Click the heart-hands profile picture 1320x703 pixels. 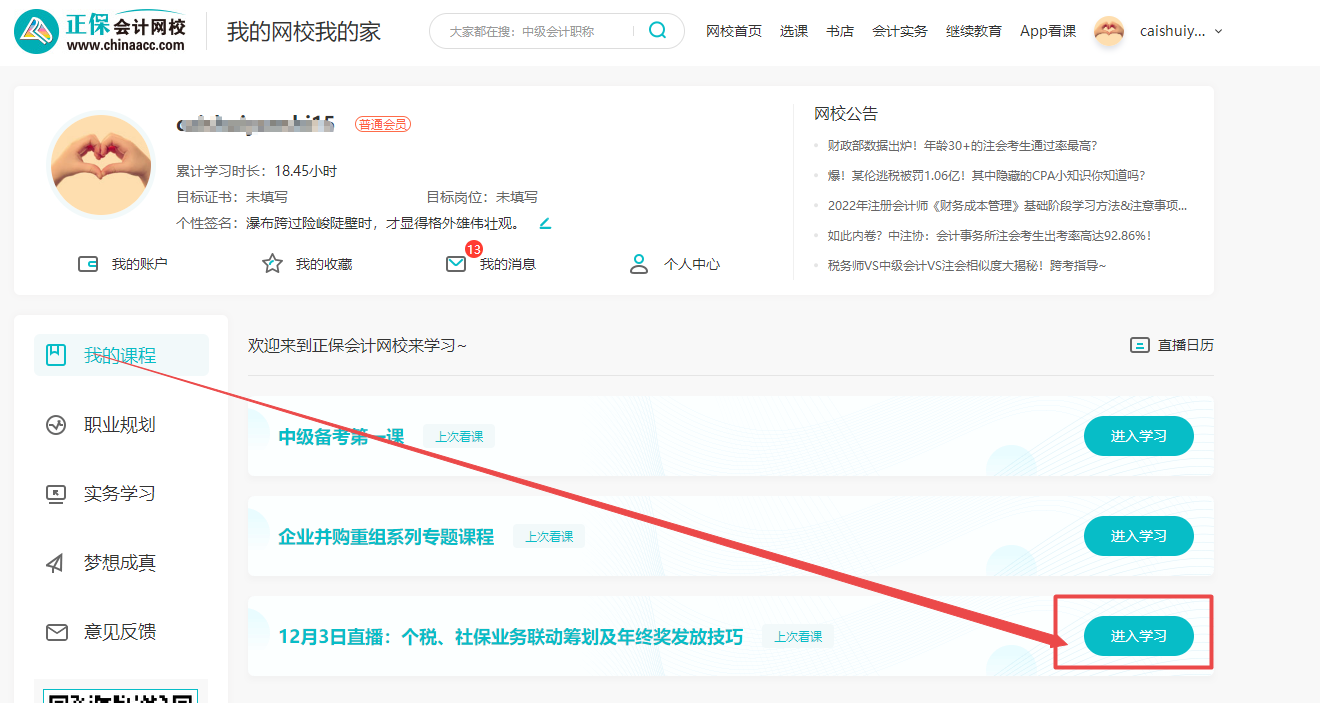pyautogui.click(x=101, y=164)
